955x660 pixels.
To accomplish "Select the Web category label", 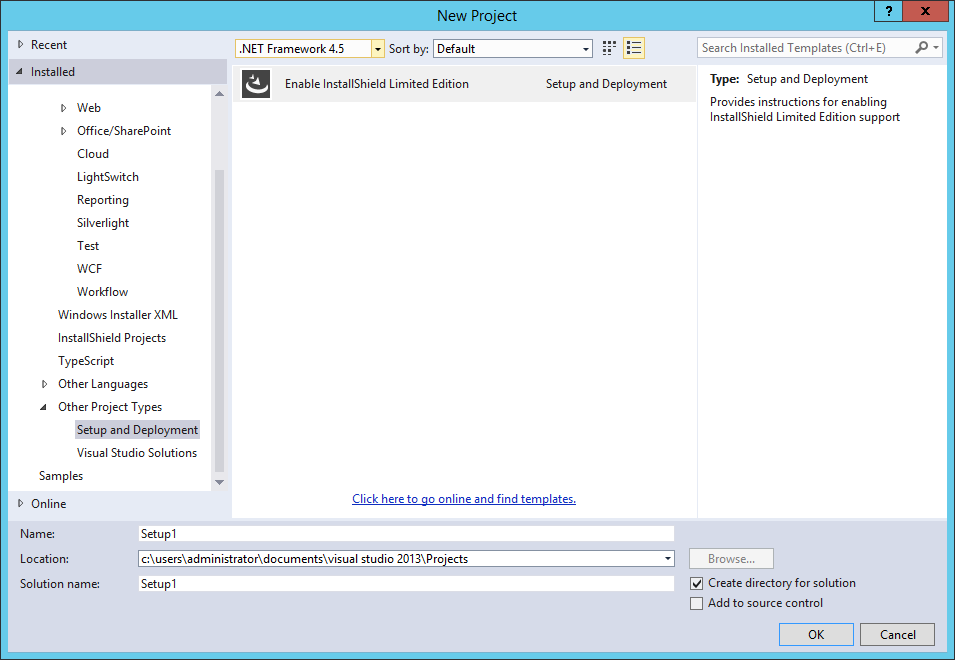I will pos(89,108).
